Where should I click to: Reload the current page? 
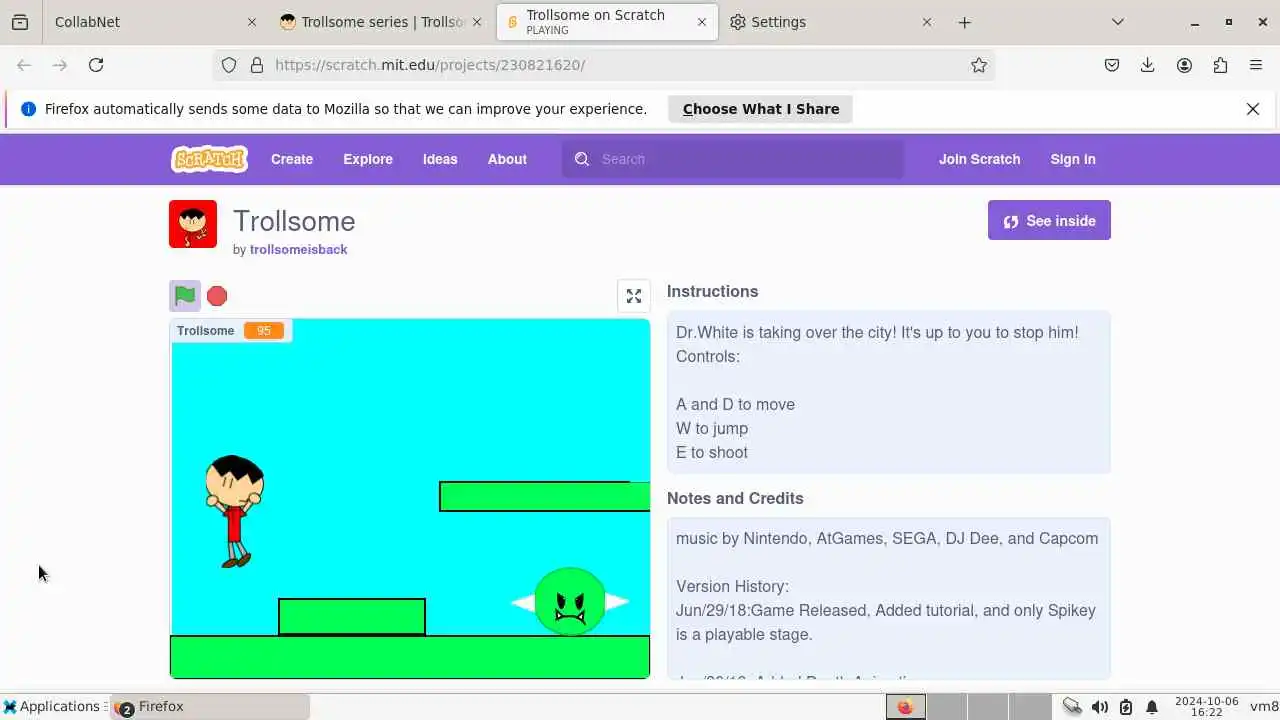96,65
